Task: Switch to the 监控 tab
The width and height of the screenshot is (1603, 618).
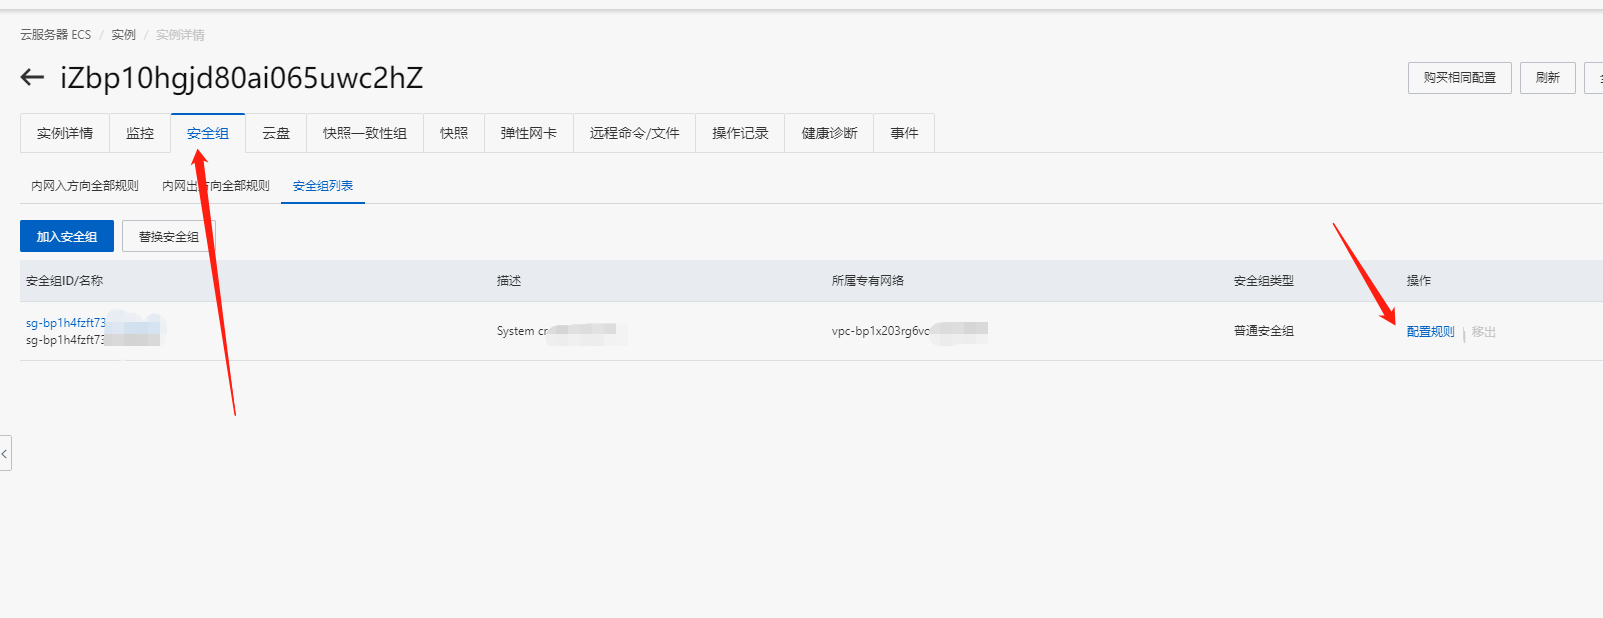Action: (x=140, y=133)
